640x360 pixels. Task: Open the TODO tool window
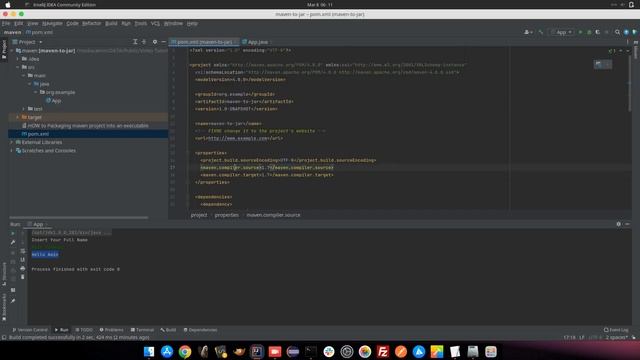(x=84, y=330)
